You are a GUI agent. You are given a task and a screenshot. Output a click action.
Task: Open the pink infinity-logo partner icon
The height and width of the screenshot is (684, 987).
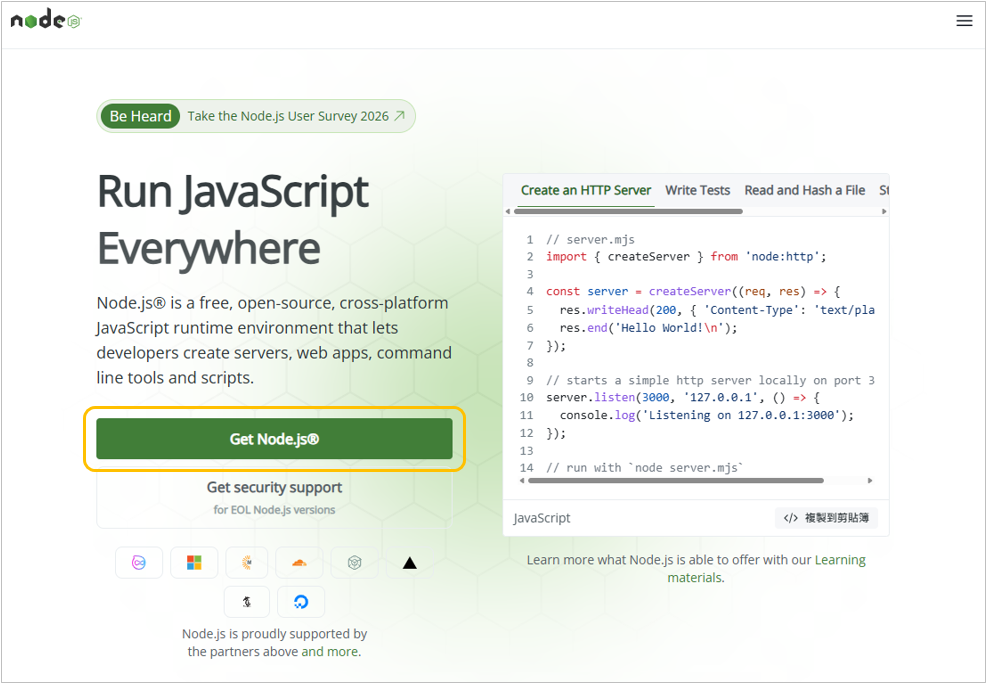139,563
